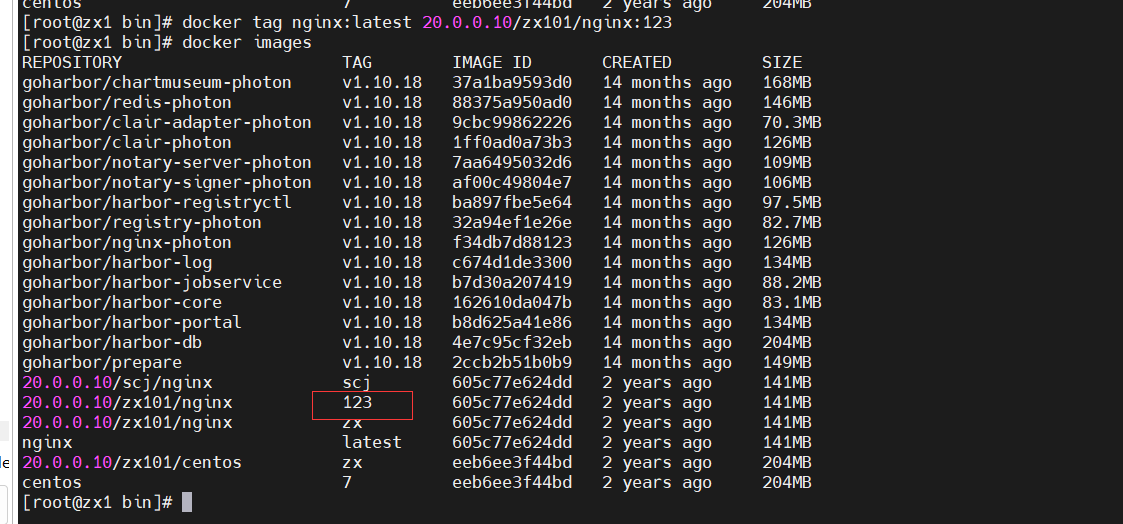
Task: Click image ID c674d1de3300
Action: pos(512,263)
